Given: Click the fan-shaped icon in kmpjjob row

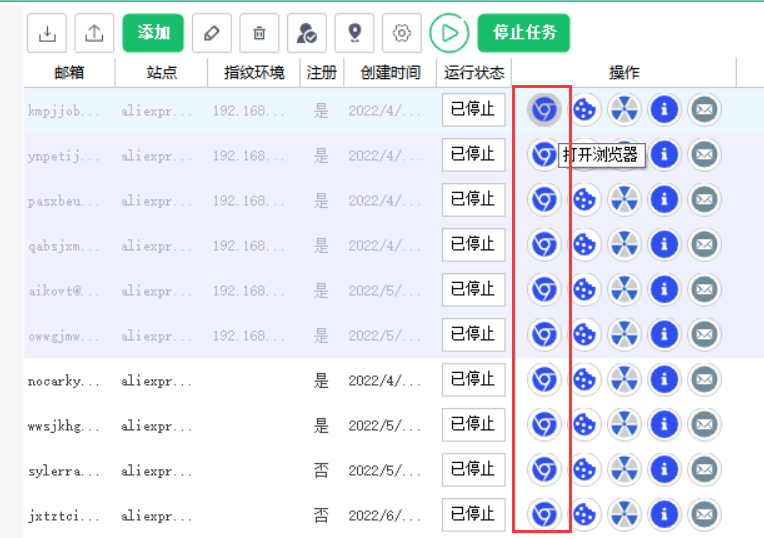Looking at the screenshot, I should click(x=624, y=110).
